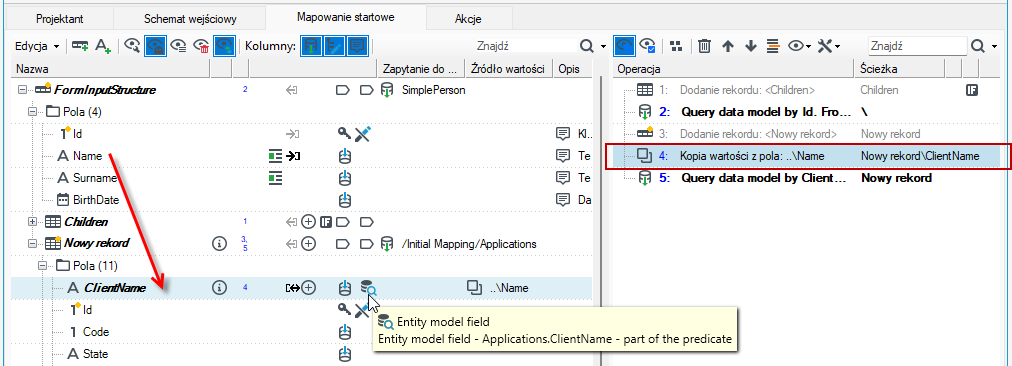Expand the Children table node
The image size is (1012, 366).
(x=34, y=222)
